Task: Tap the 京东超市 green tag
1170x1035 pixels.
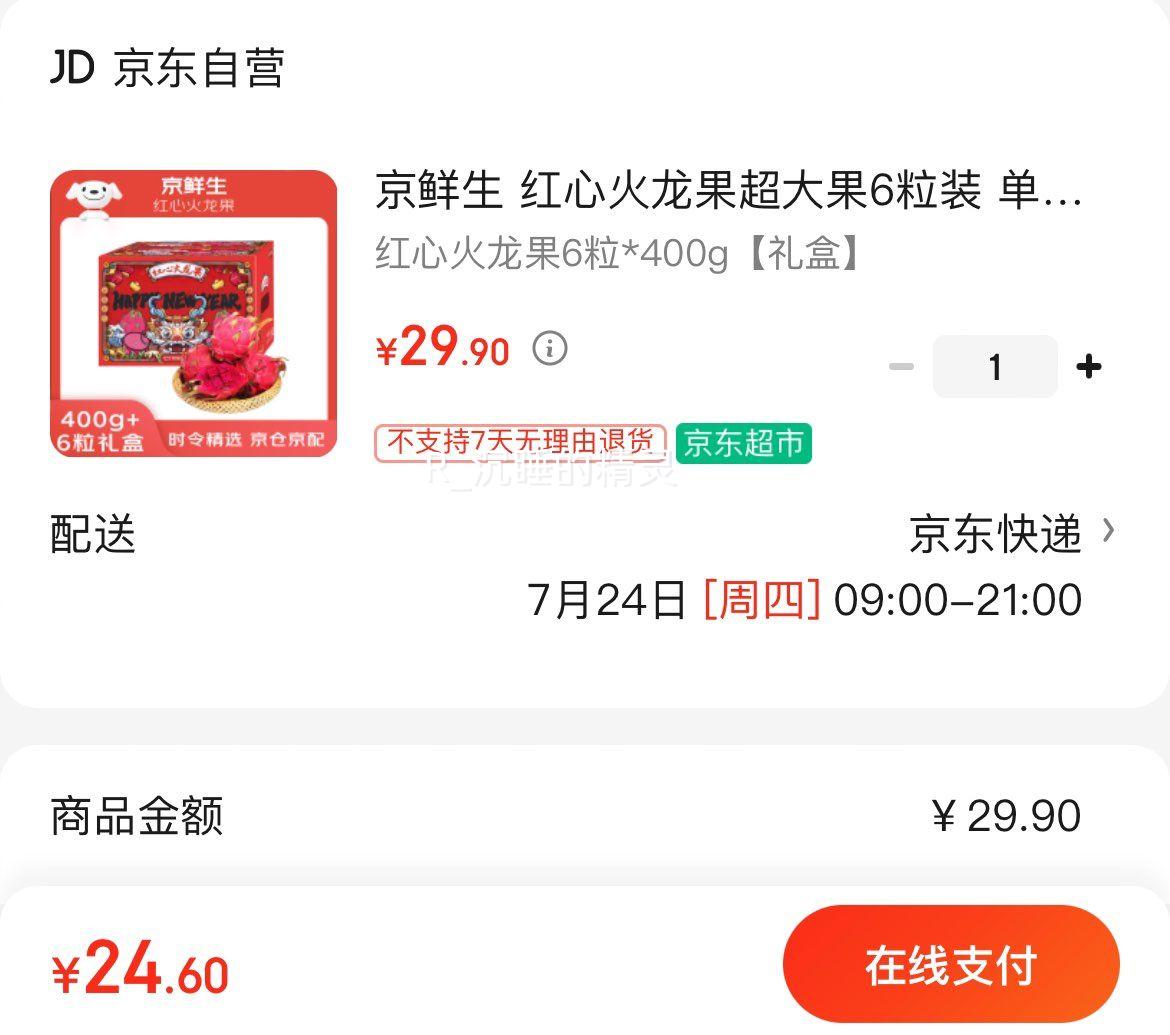Action: (743, 443)
